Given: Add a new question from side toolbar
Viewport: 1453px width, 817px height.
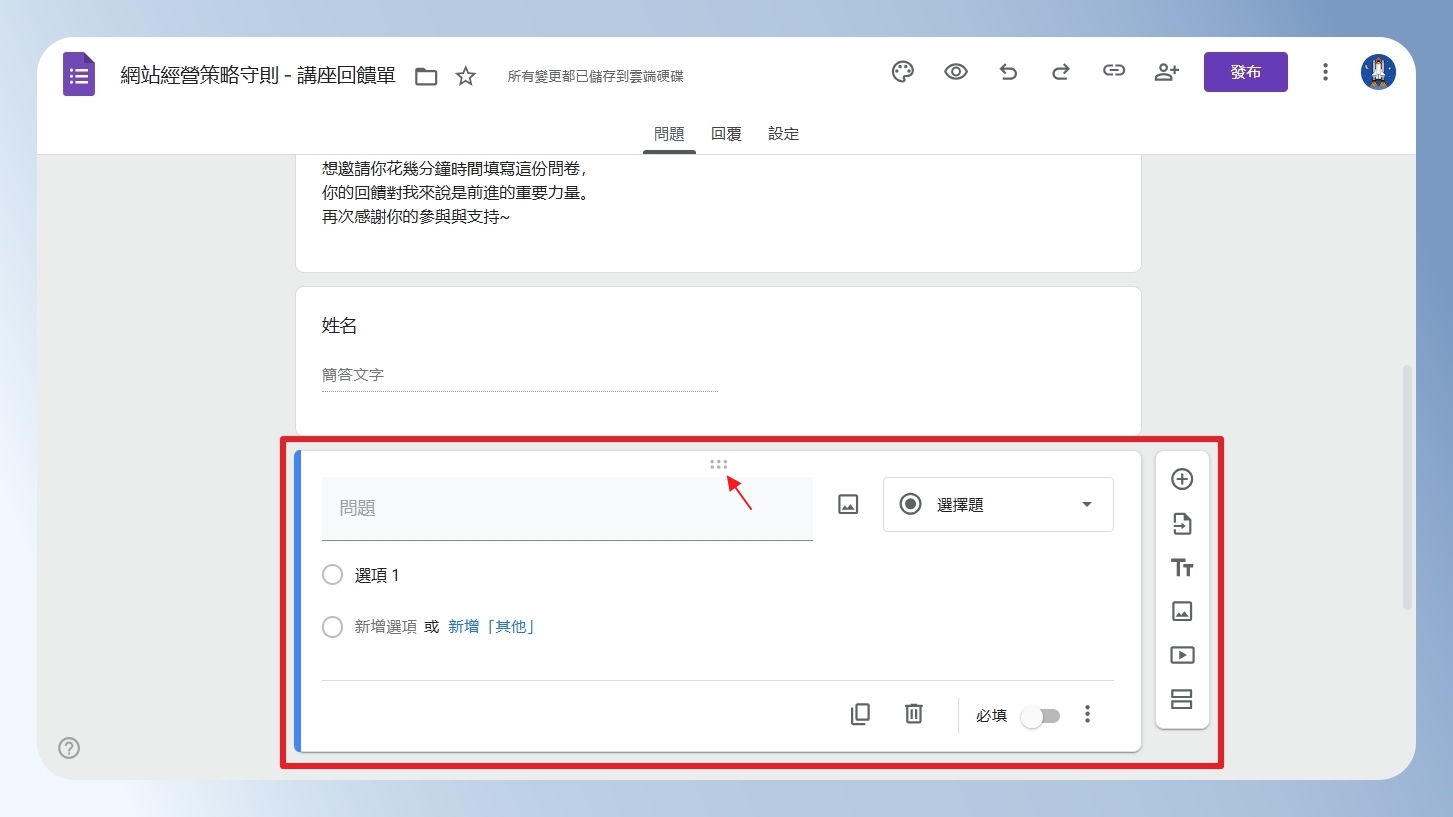Looking at the screenshot, I should [x=1182, y=479].
